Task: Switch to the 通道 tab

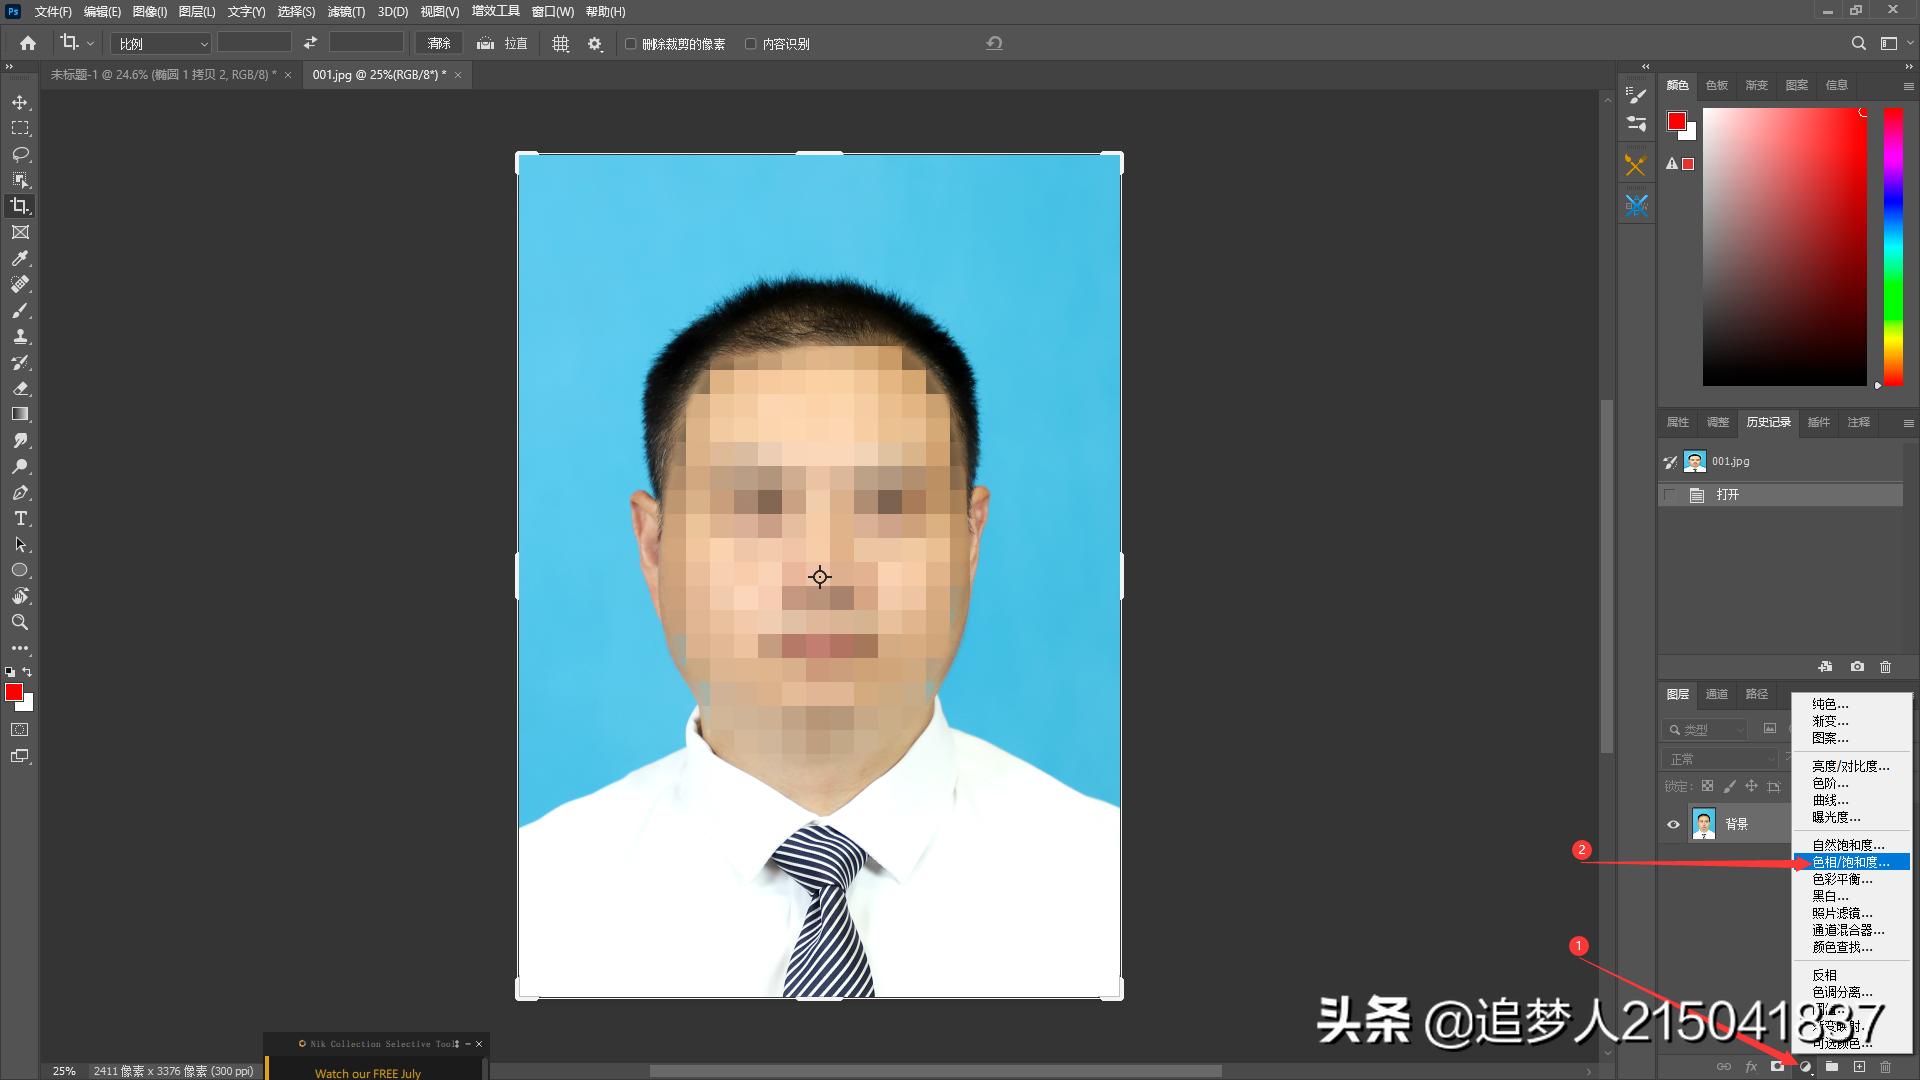Action: (x=1717, y=693)
